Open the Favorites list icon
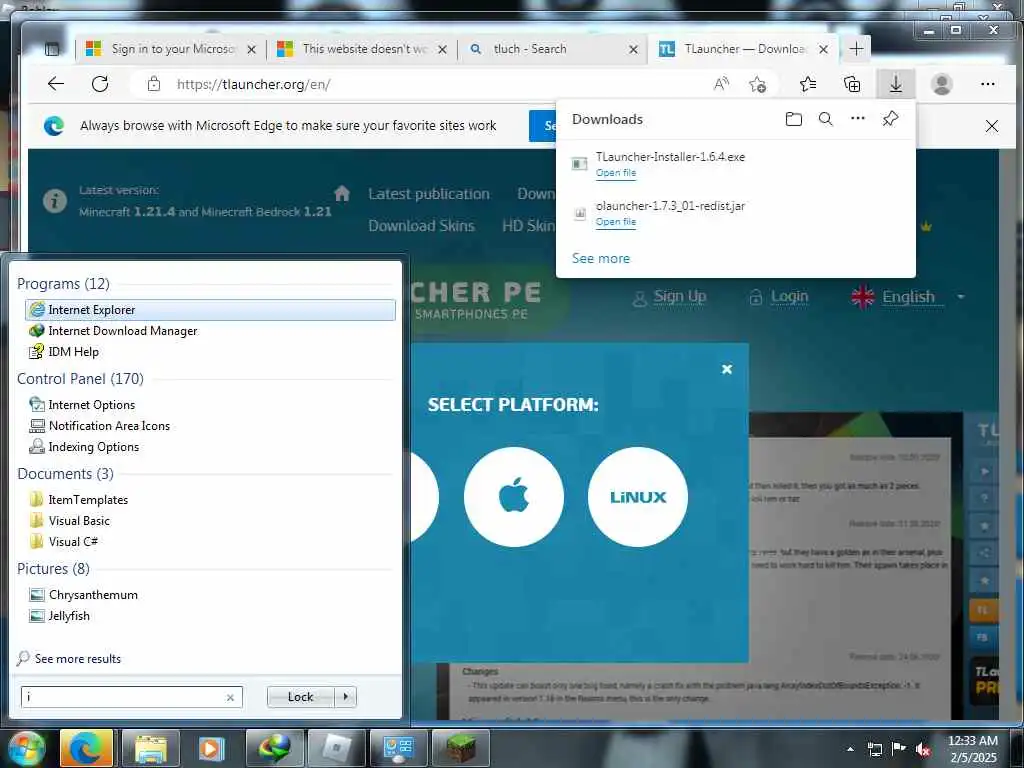1024x768 pixels. 808,84
